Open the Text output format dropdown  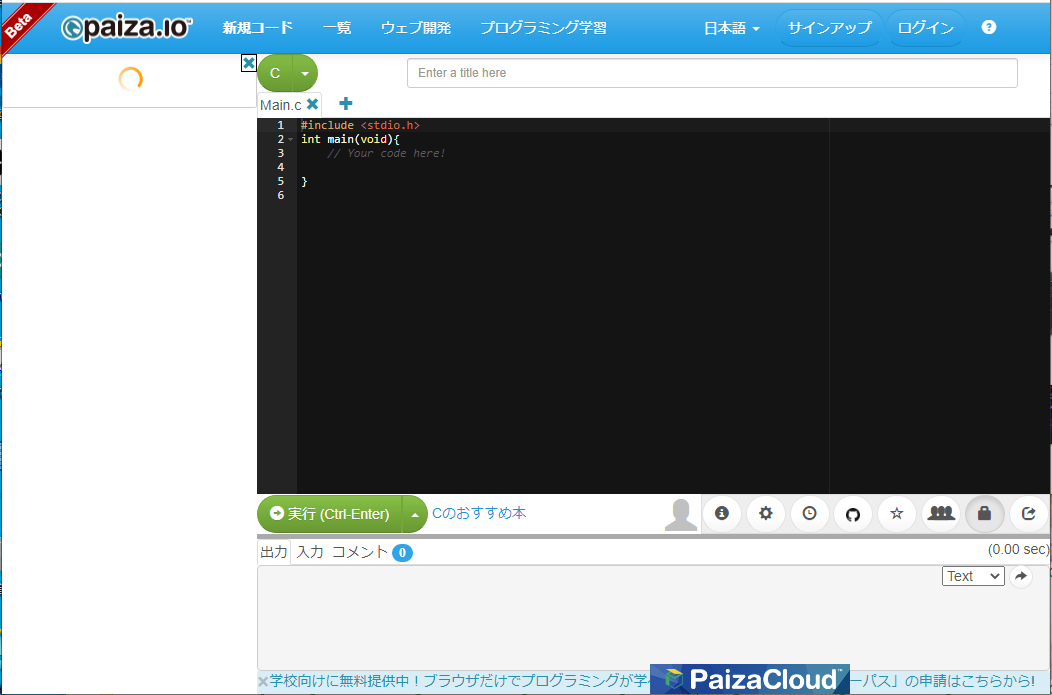(x=973, y=576)
